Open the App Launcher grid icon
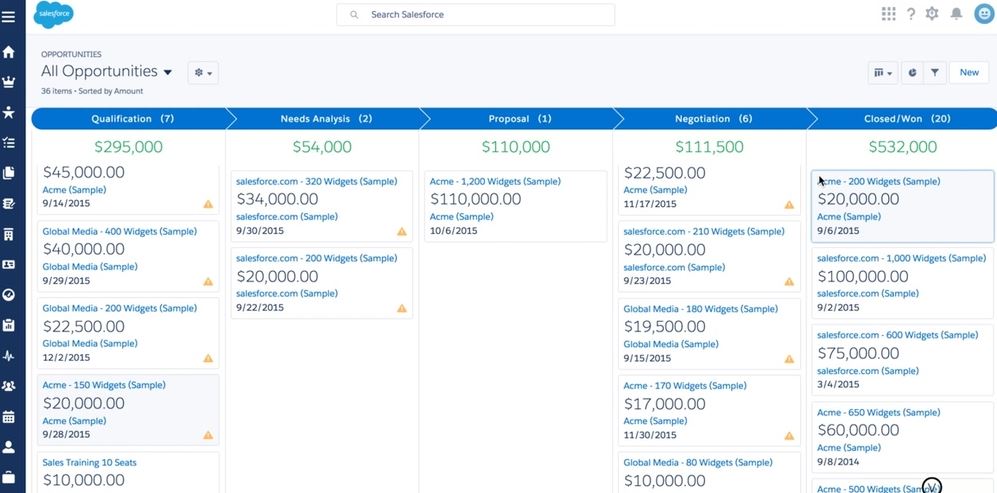The height and width of the screenshot is (493, 997). point(888,14)
